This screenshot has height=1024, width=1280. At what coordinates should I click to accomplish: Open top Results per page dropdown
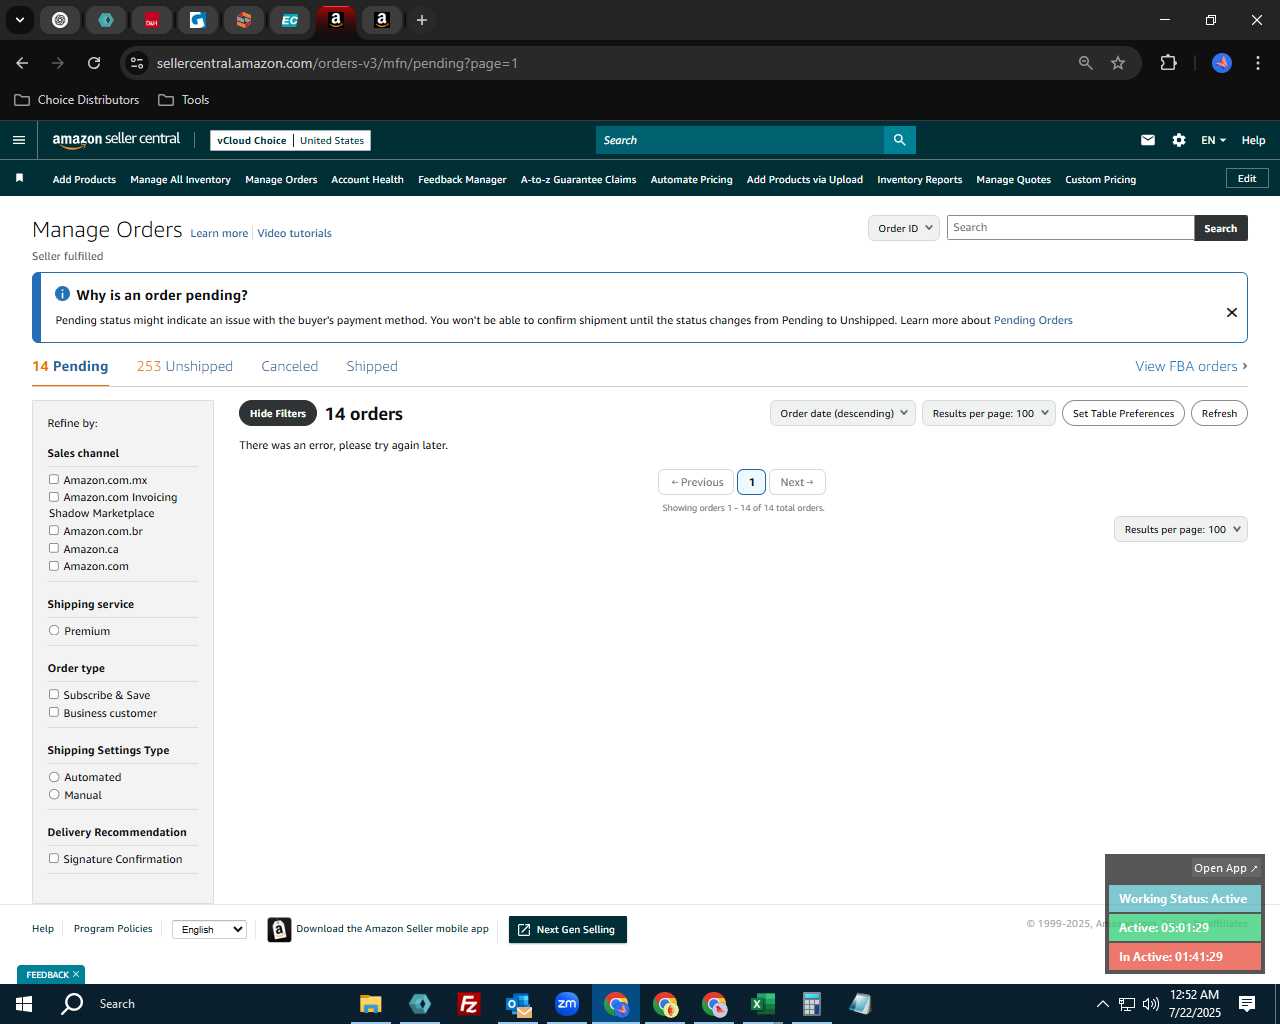pyautogui.click(x=989, y=413)
